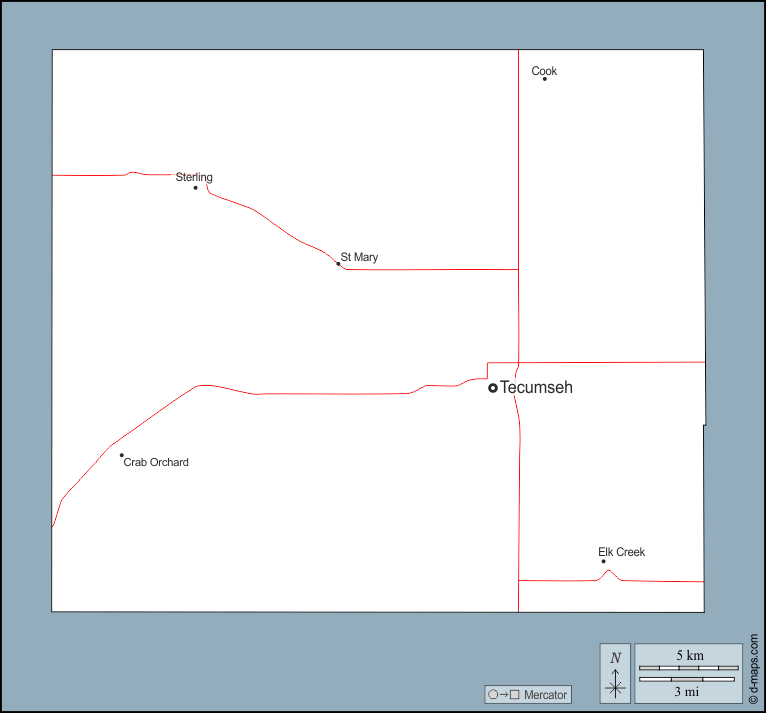This screenshot has height=713, width=766.
Task: Select the Cook town label
Action: [544, 71]
